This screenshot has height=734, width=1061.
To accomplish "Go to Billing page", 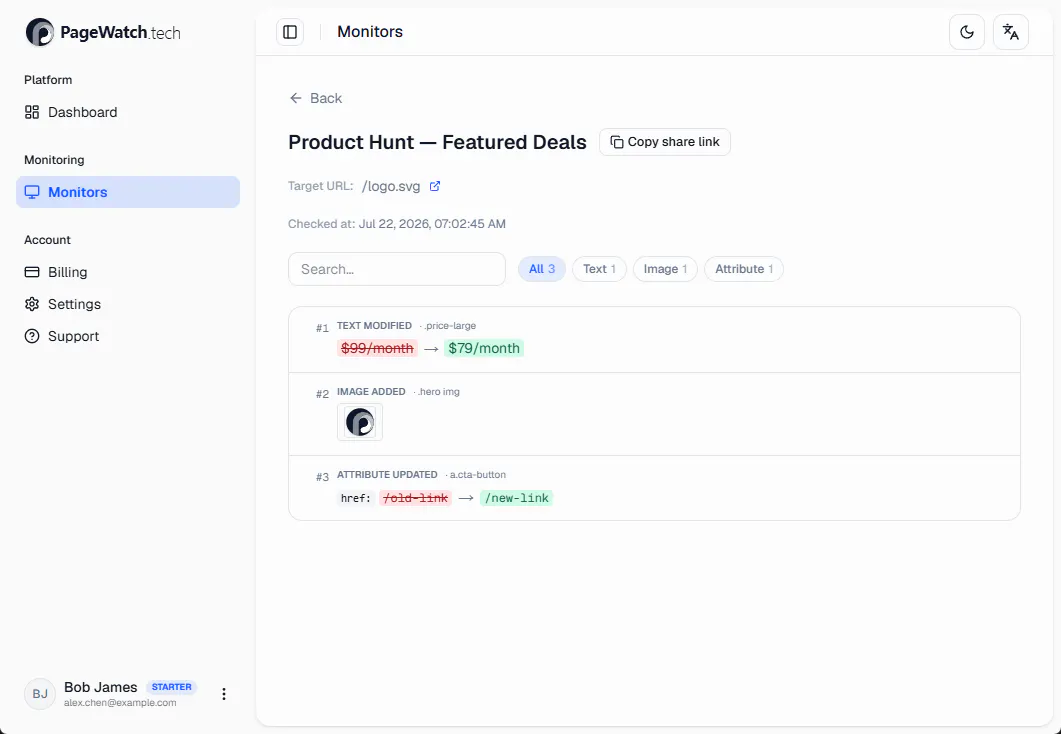I will [128, 272].
